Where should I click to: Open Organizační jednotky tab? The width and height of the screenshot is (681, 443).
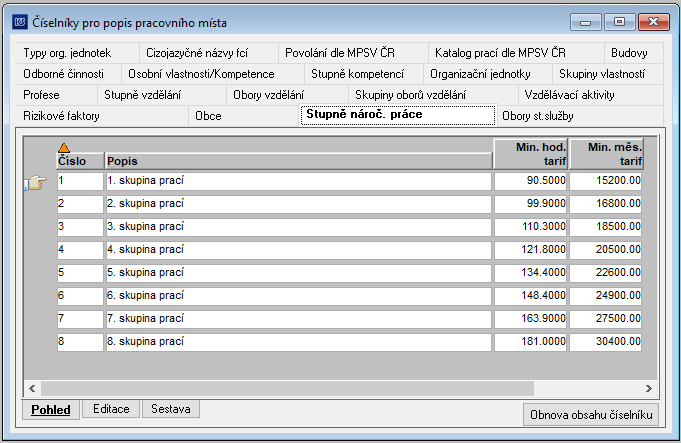(488, 74)
